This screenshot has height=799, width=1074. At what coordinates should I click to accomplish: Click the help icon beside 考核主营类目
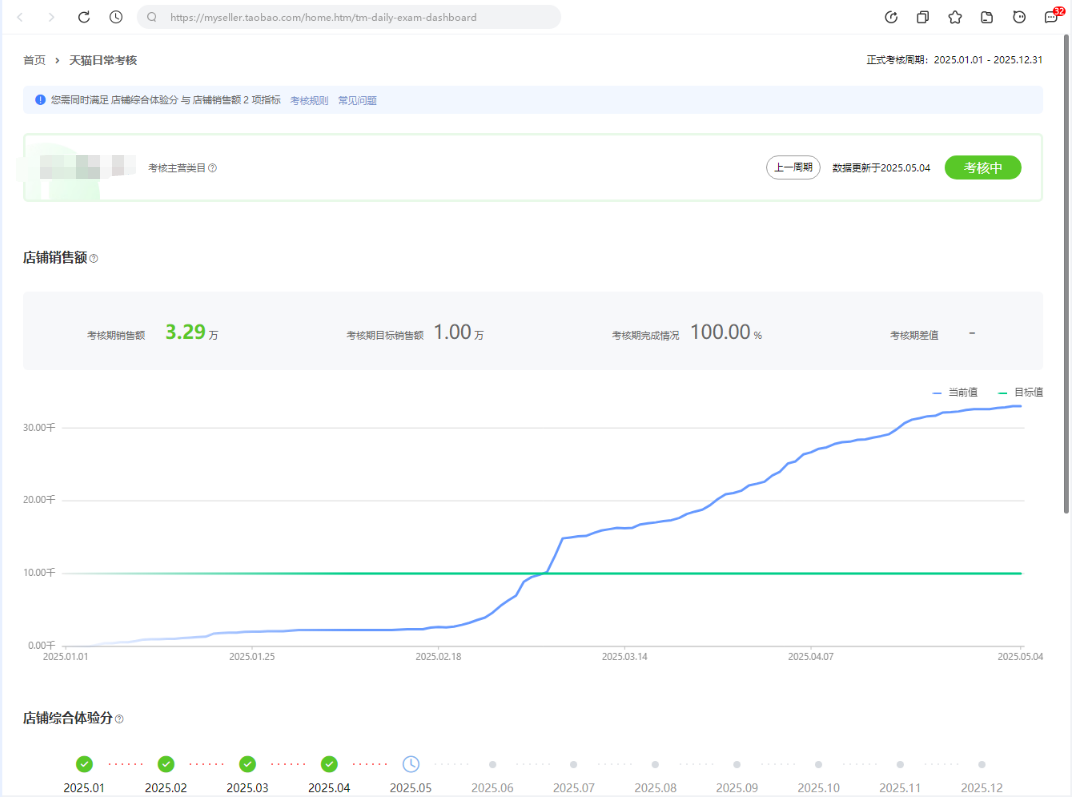pos(213,168)
